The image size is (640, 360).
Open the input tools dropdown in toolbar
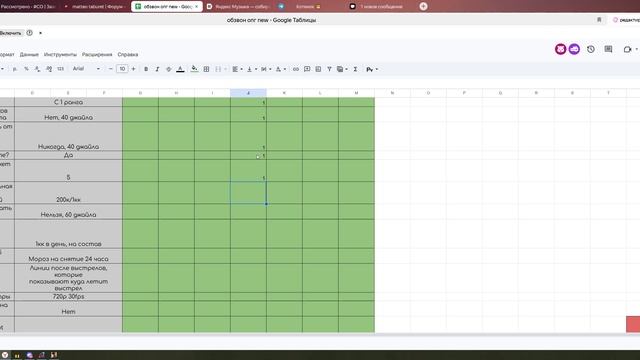pos(371,69)
